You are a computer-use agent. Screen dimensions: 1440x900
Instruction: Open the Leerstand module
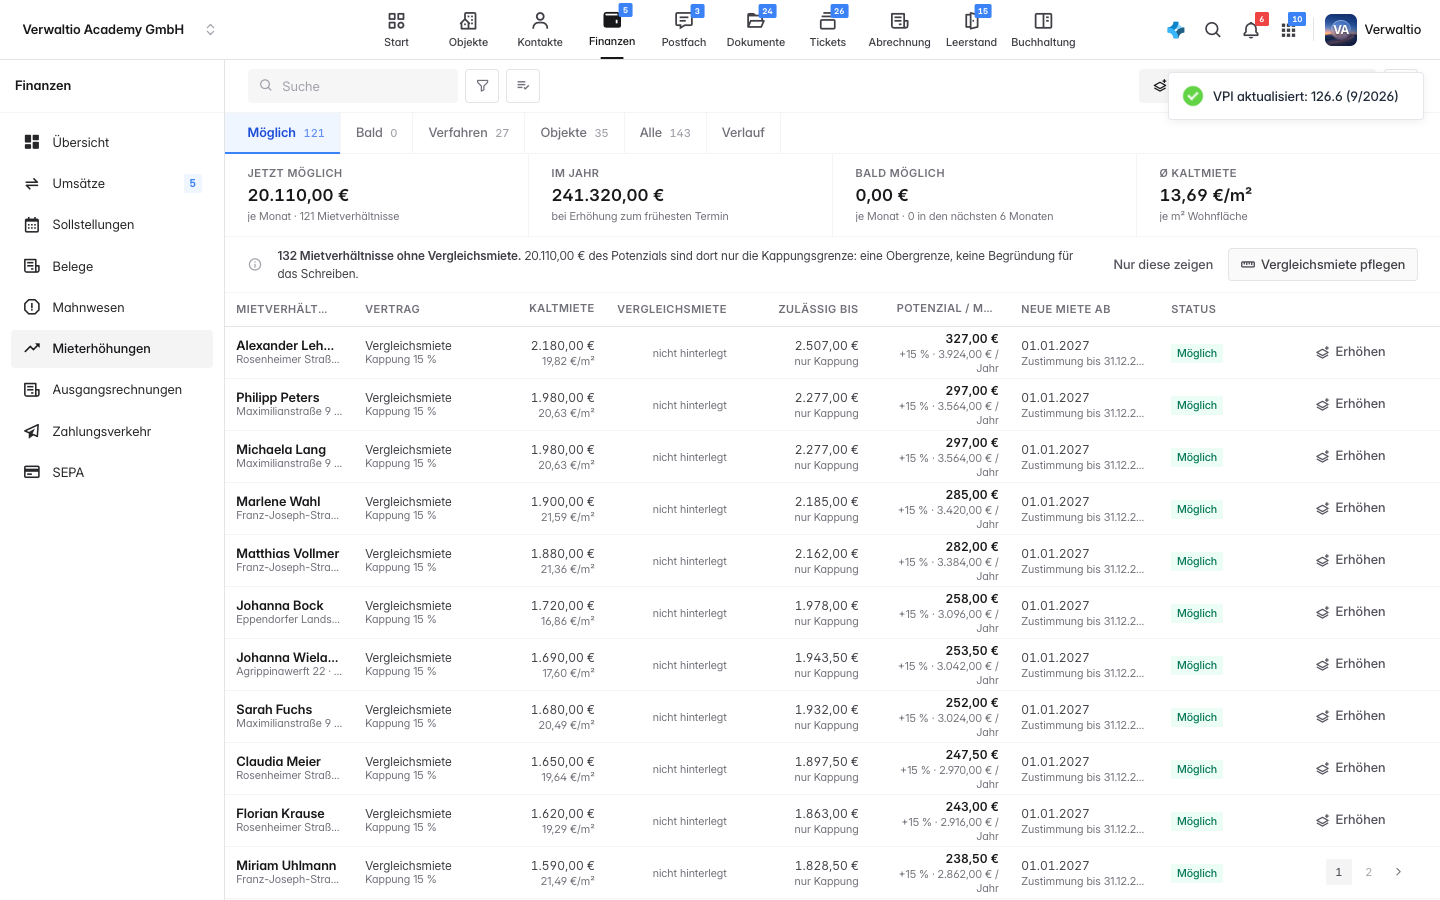click(x=971, y=30)
